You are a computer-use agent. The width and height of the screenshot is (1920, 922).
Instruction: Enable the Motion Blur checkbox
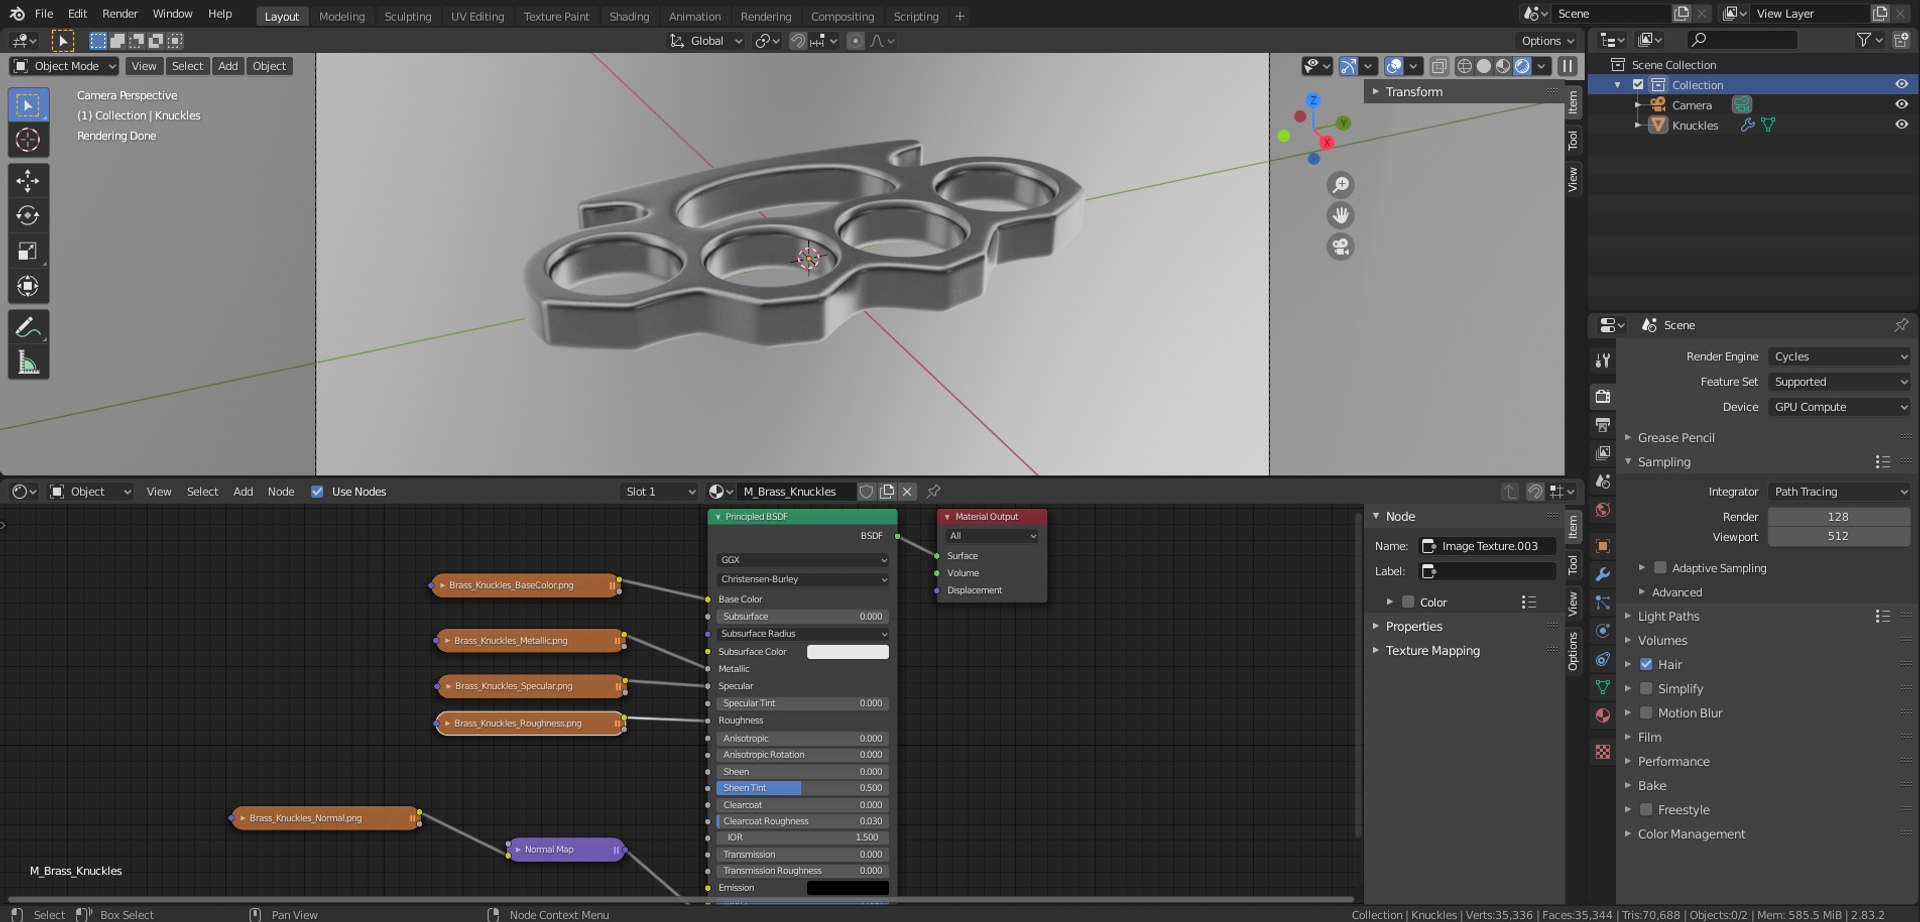pos(1646,713)
